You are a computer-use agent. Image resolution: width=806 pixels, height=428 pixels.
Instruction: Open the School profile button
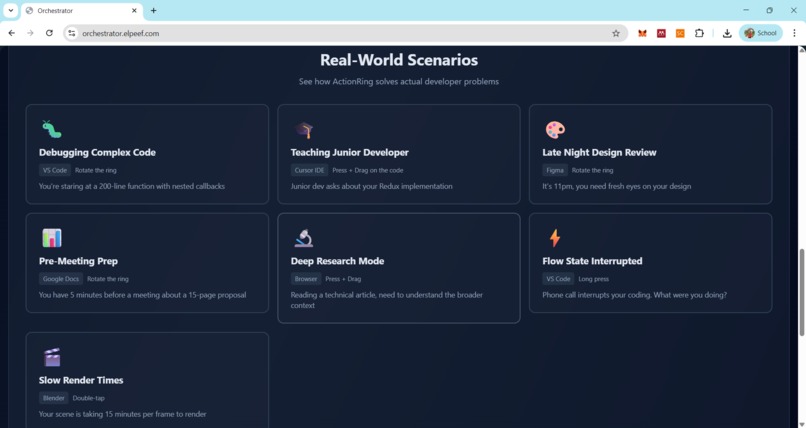click(761, 33)
